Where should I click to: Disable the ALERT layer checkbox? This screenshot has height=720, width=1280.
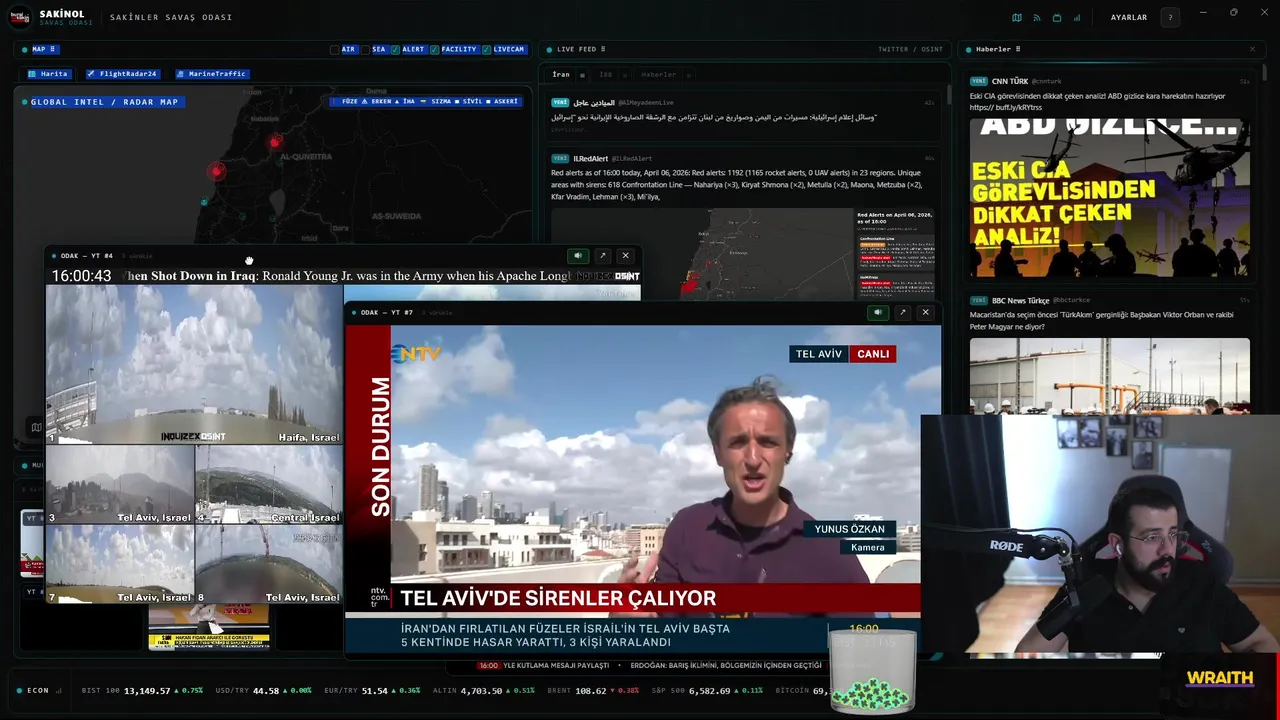coord(396,49)
